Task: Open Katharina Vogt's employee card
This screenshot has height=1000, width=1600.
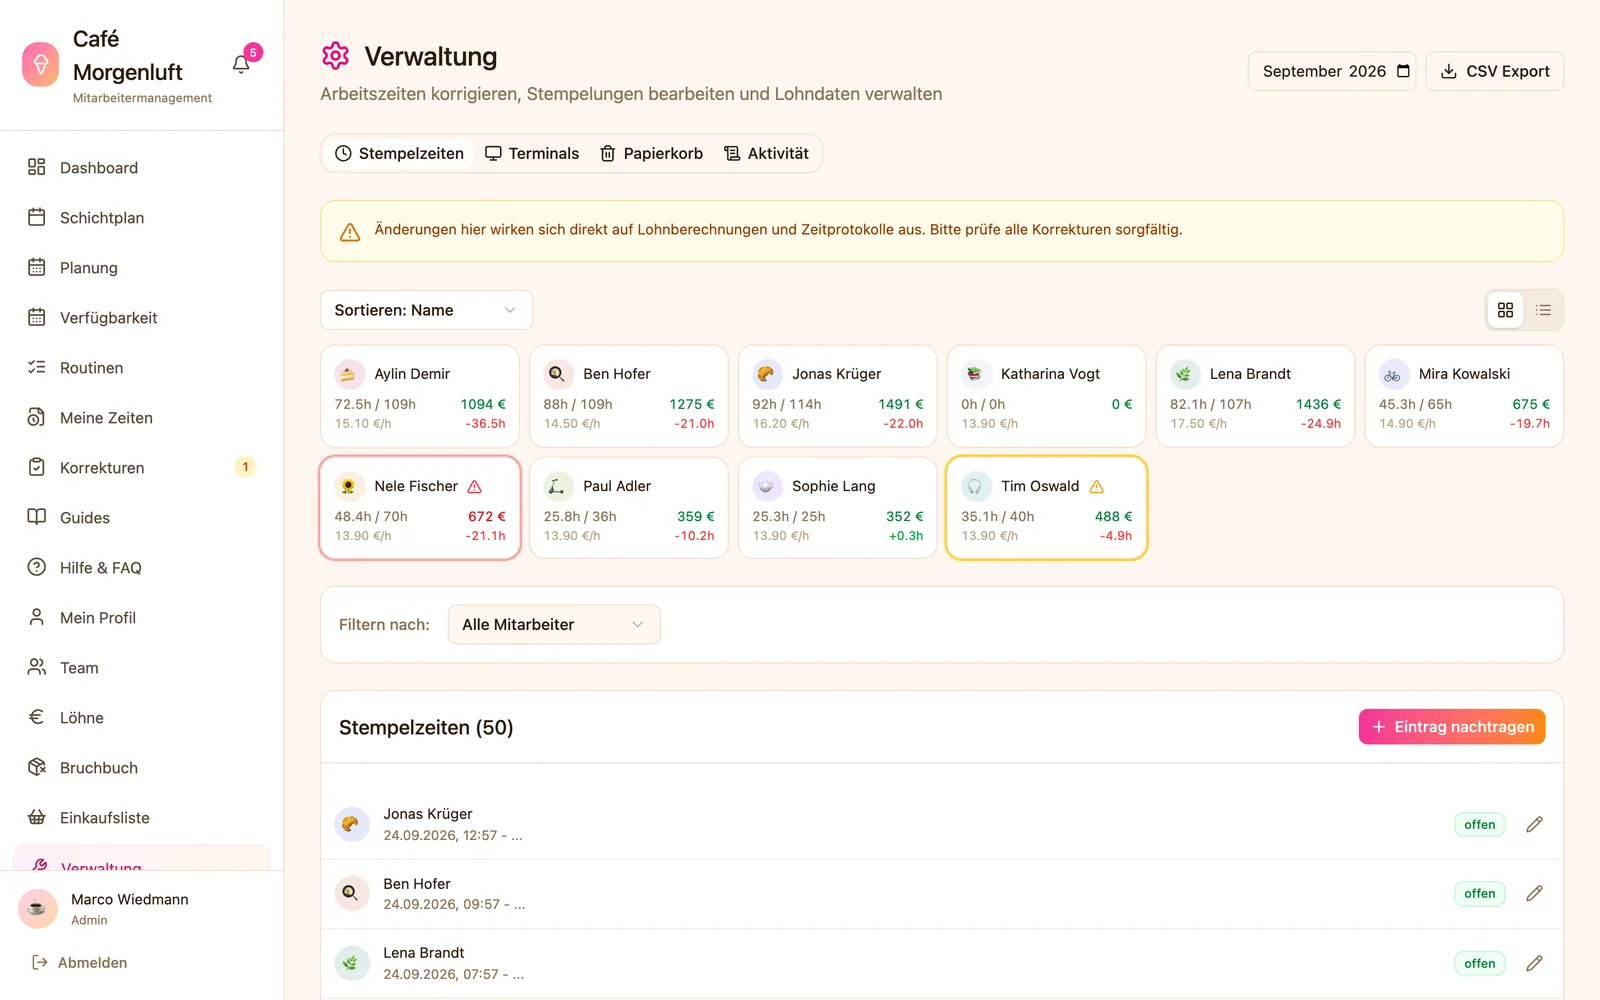Action: pos(1047,396)
